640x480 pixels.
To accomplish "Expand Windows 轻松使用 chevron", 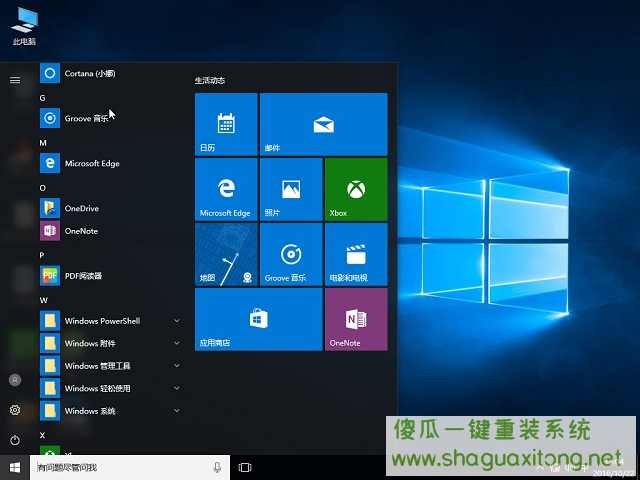I will (x=177, y=388).
